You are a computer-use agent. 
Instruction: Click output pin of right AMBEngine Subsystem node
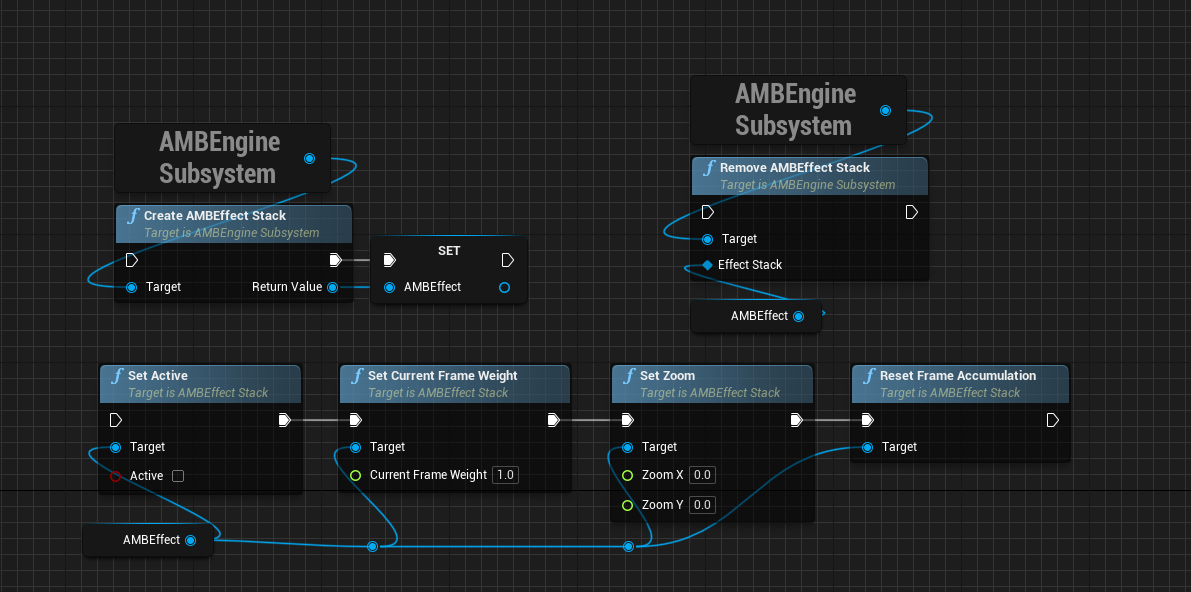pyautogui.click(x=885, y=110)
